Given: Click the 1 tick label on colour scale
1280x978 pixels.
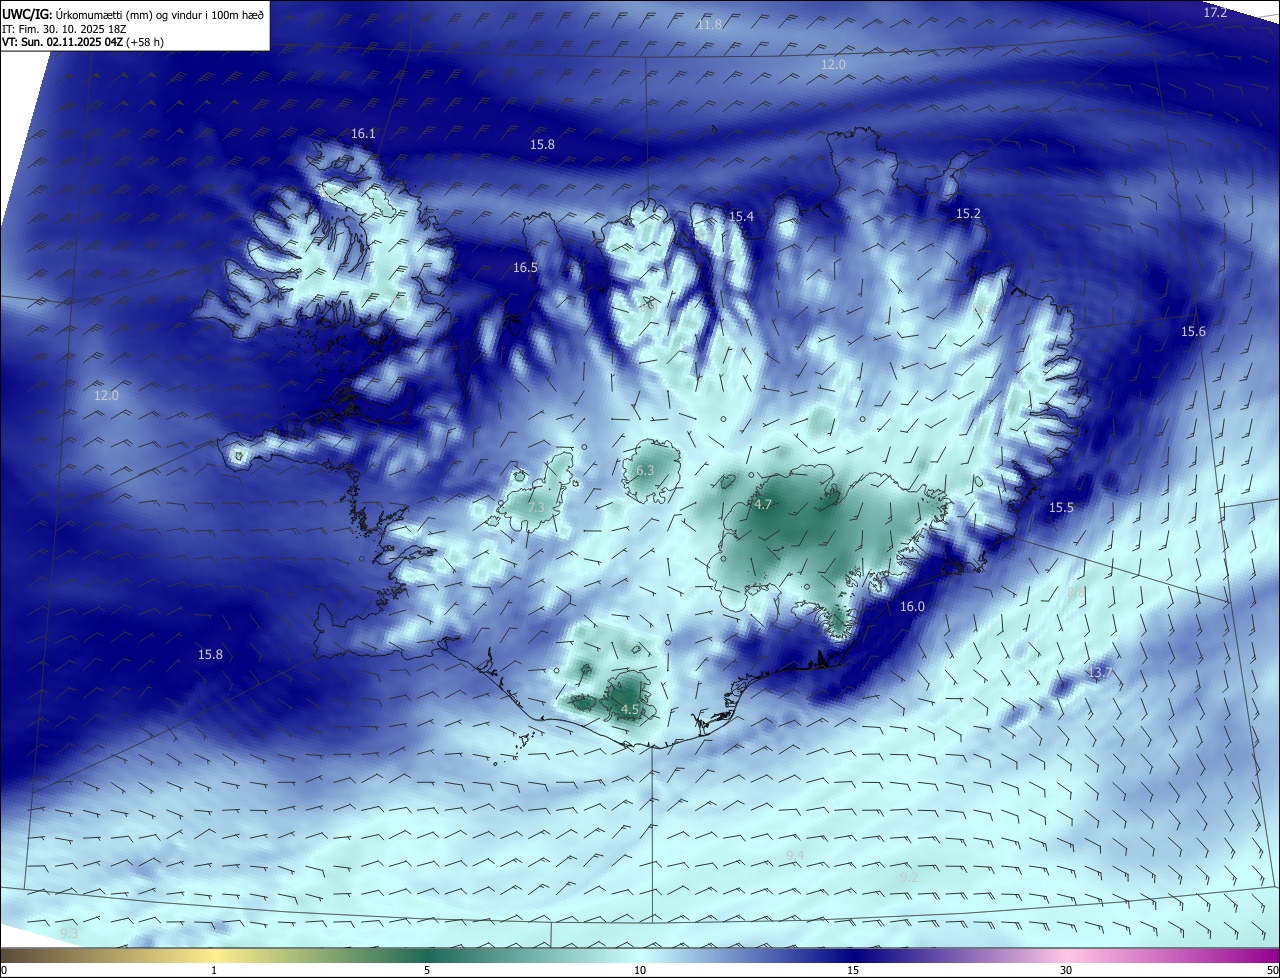Looking at the screenshot, I should click(x=214, y=970).
